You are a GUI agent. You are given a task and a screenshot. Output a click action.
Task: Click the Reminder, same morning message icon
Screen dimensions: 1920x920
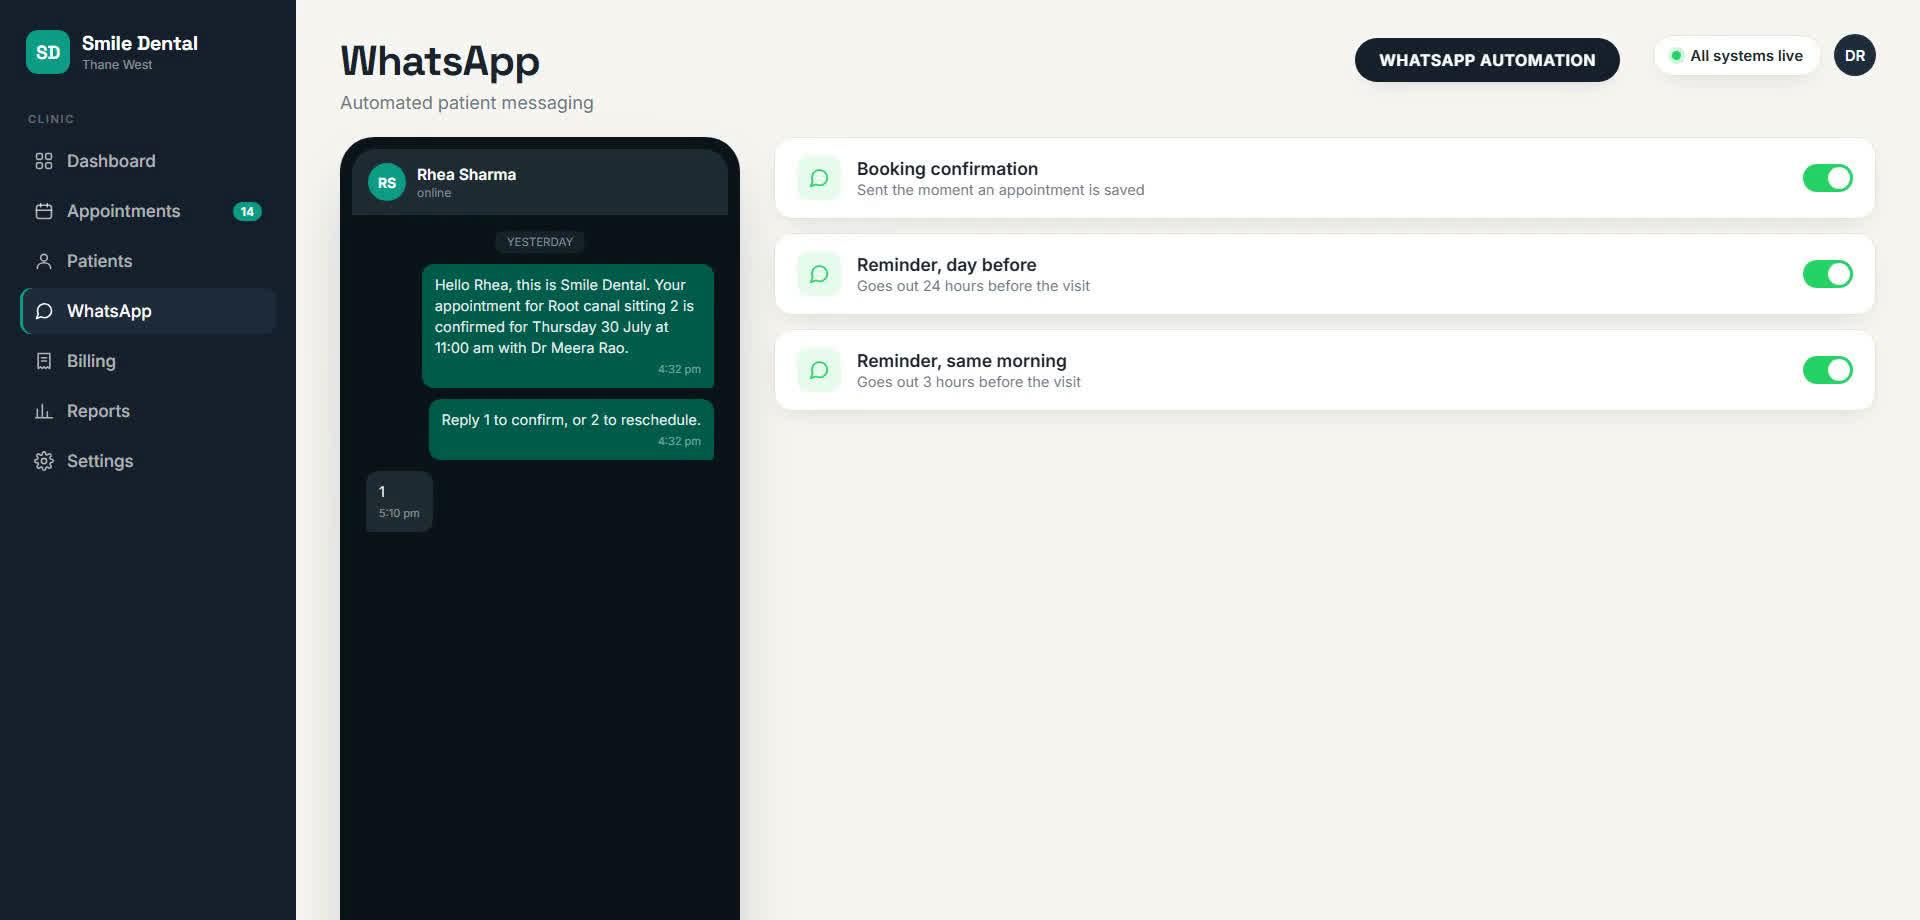(819, 370)
